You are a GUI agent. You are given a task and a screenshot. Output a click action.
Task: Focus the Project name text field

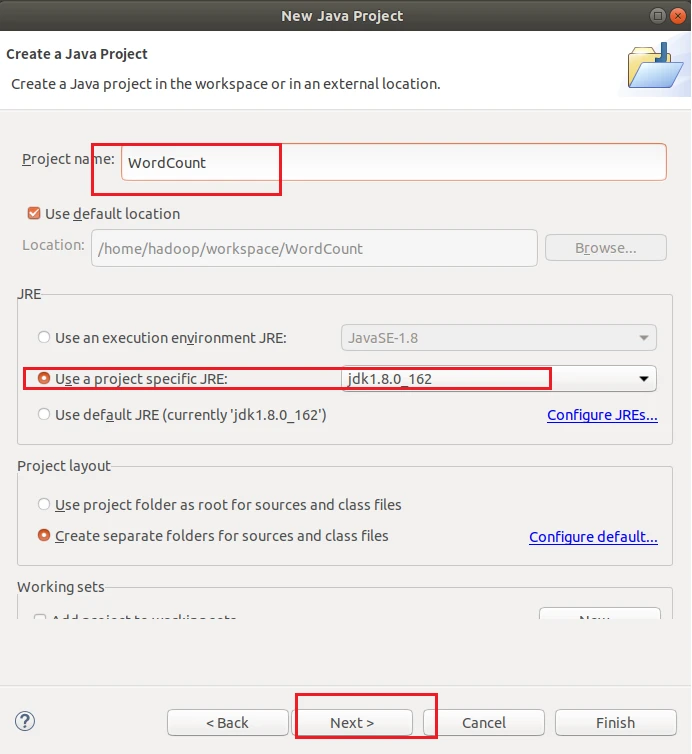coord(393,162)
